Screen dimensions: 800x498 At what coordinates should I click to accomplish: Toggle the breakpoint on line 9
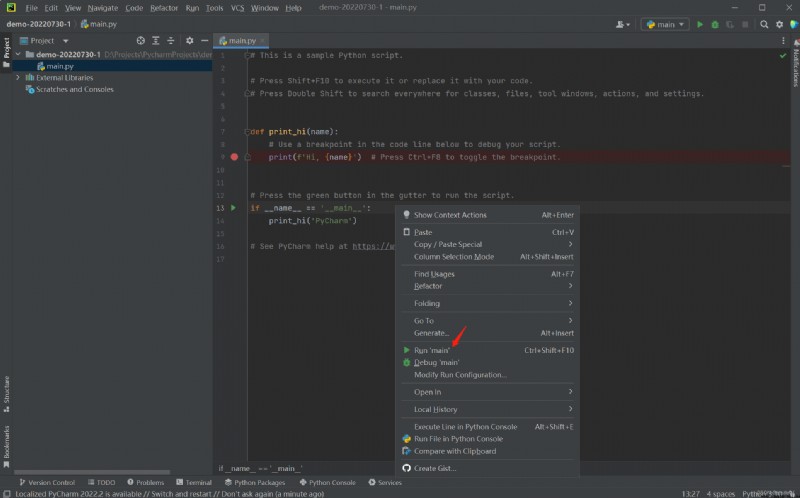[234, 157]
